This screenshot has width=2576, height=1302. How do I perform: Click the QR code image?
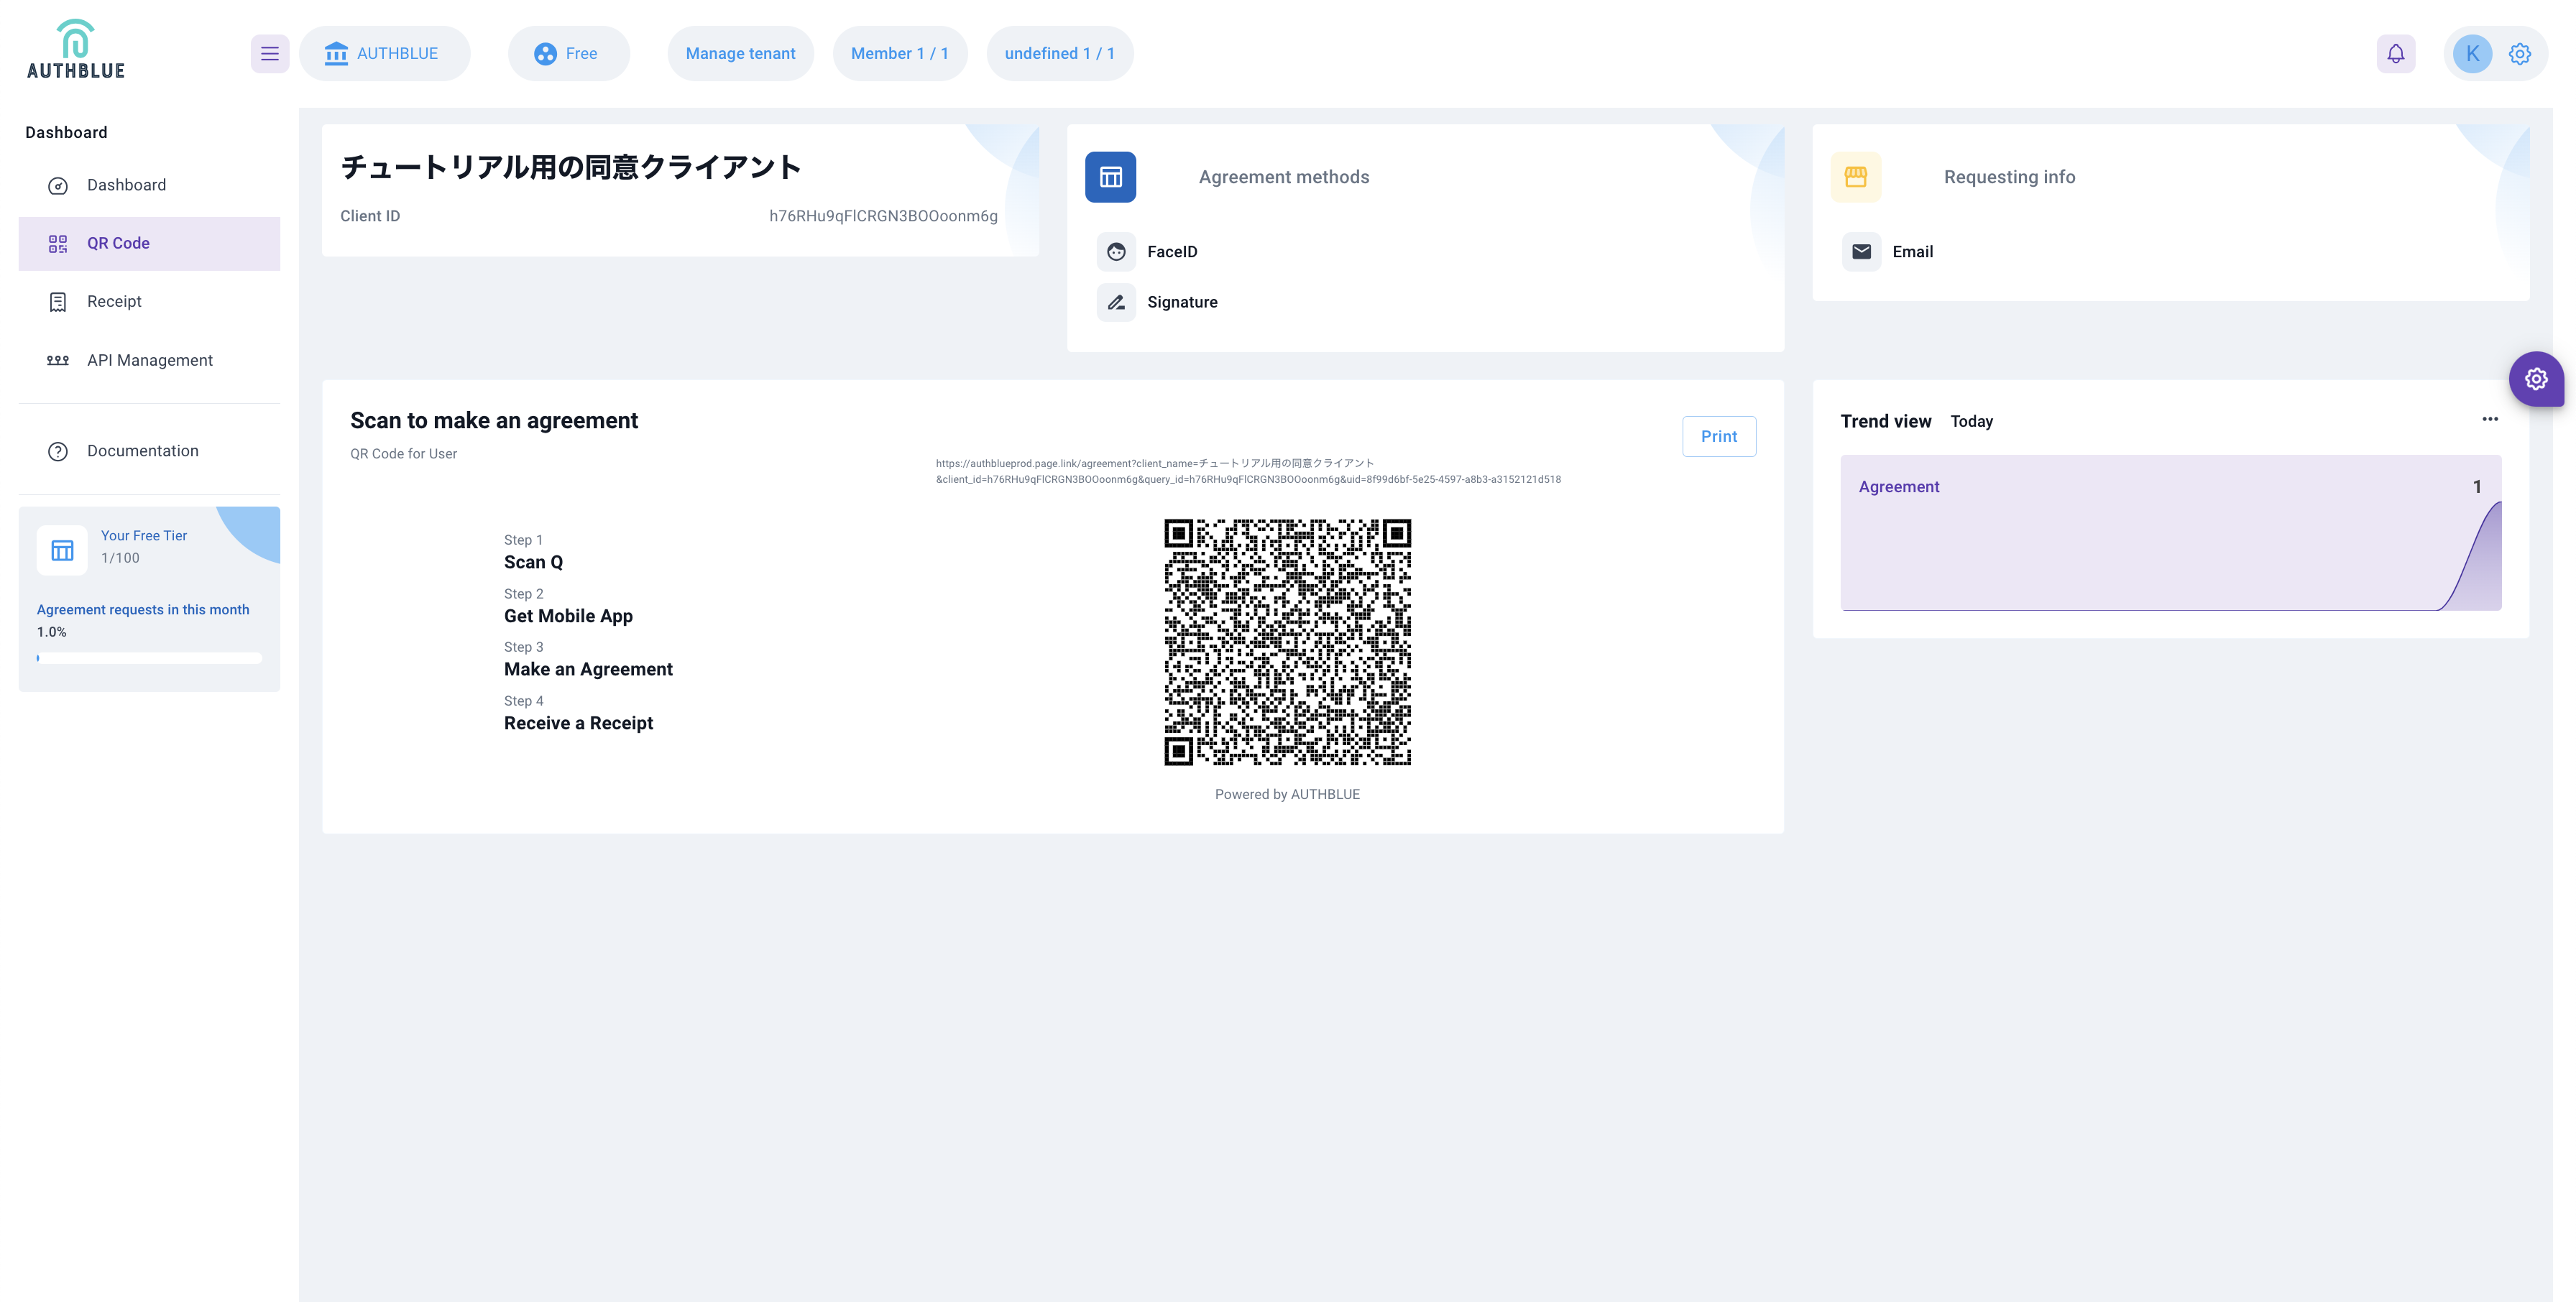(x=1287, y=642)
